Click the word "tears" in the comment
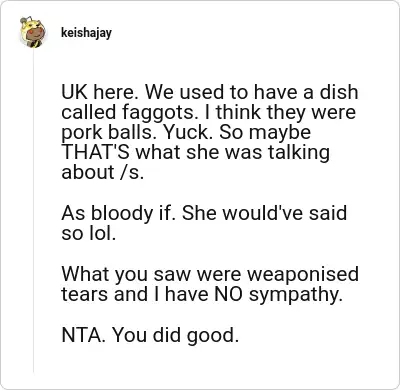The height and width of the screenshot is (390, 400). (85, 294)
